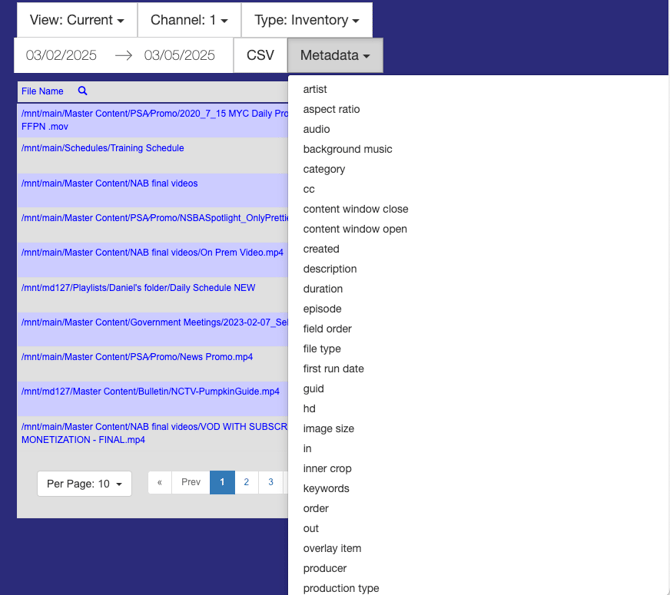This screenshot has height=595, width=670.
Task: Expand the Channel: 1 dropdown
Action: [x=189, y=20]
